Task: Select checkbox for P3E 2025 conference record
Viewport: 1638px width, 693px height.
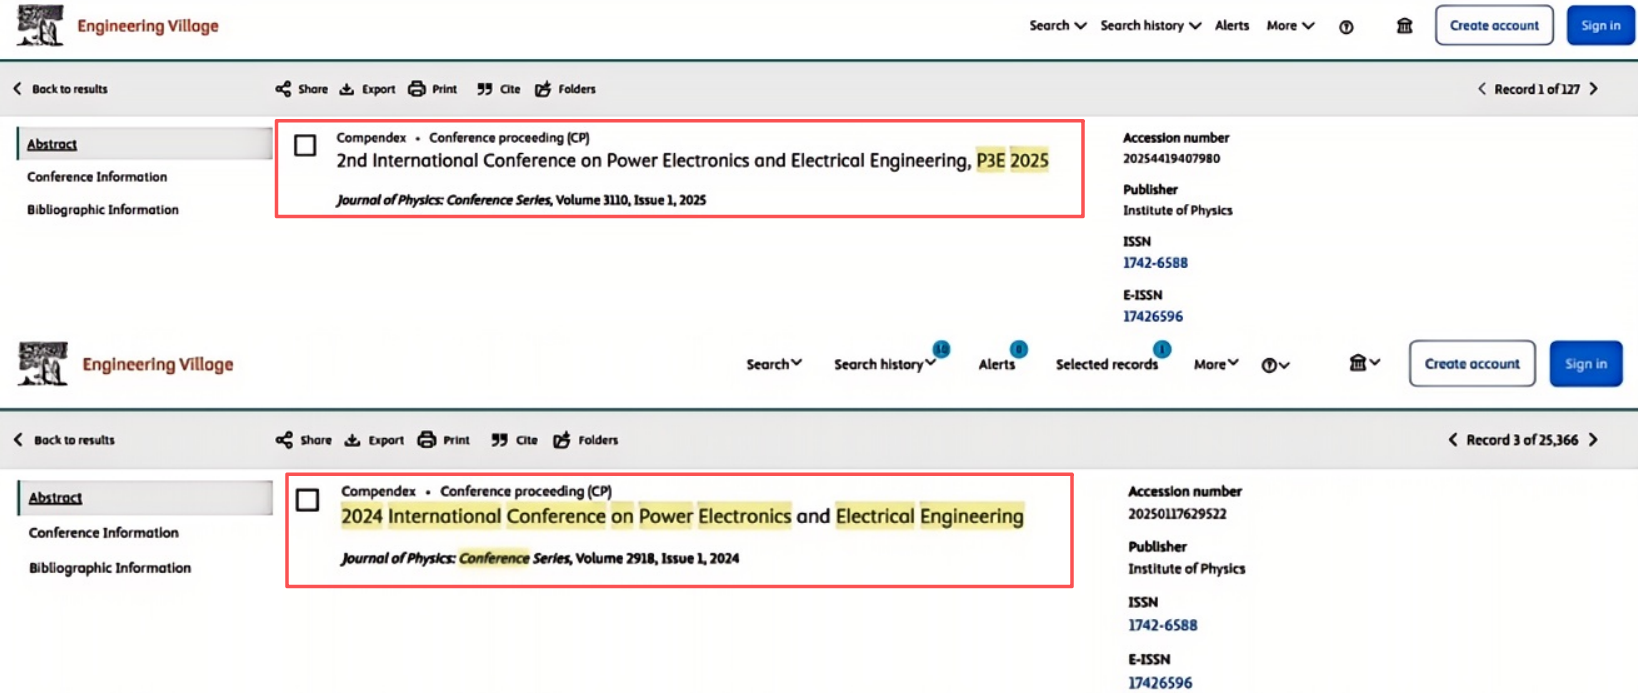Action: tap(305, 146)
